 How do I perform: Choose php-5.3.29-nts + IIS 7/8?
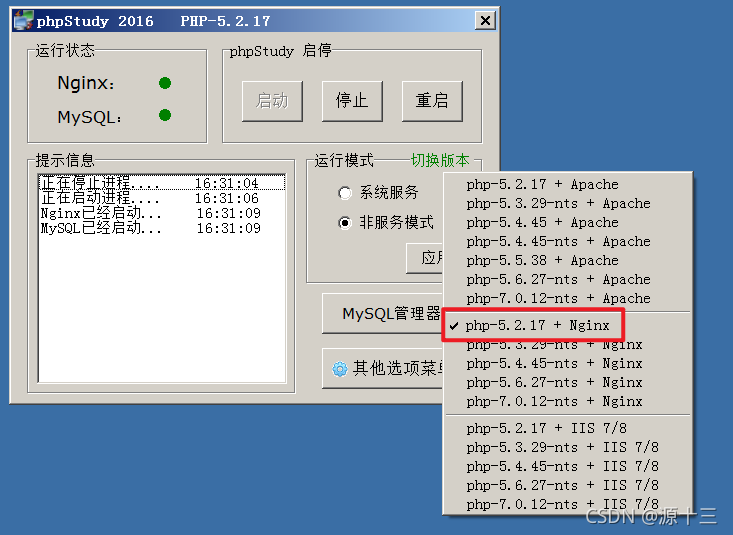tap(567, 447)
